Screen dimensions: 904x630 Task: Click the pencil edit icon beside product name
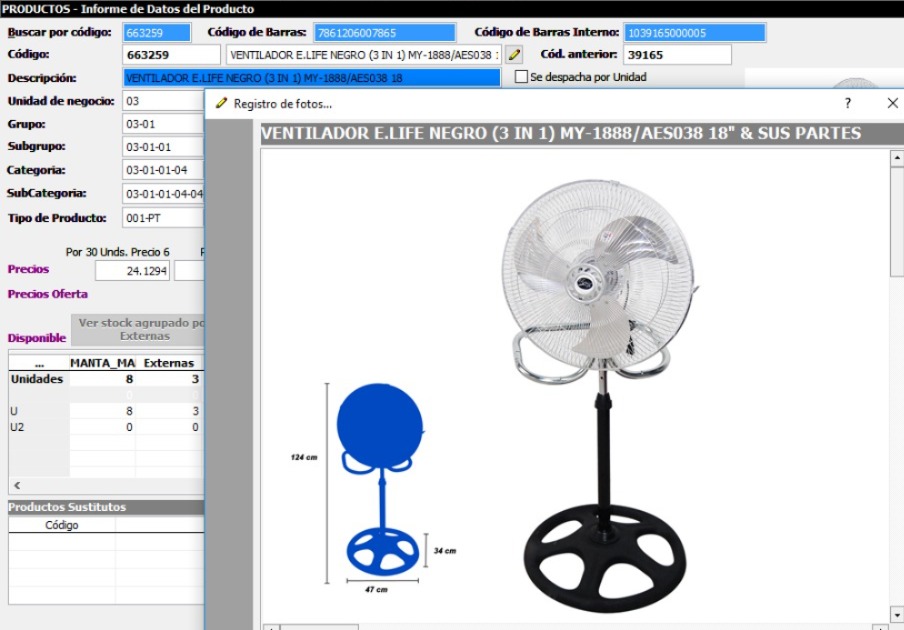[514, 54]
